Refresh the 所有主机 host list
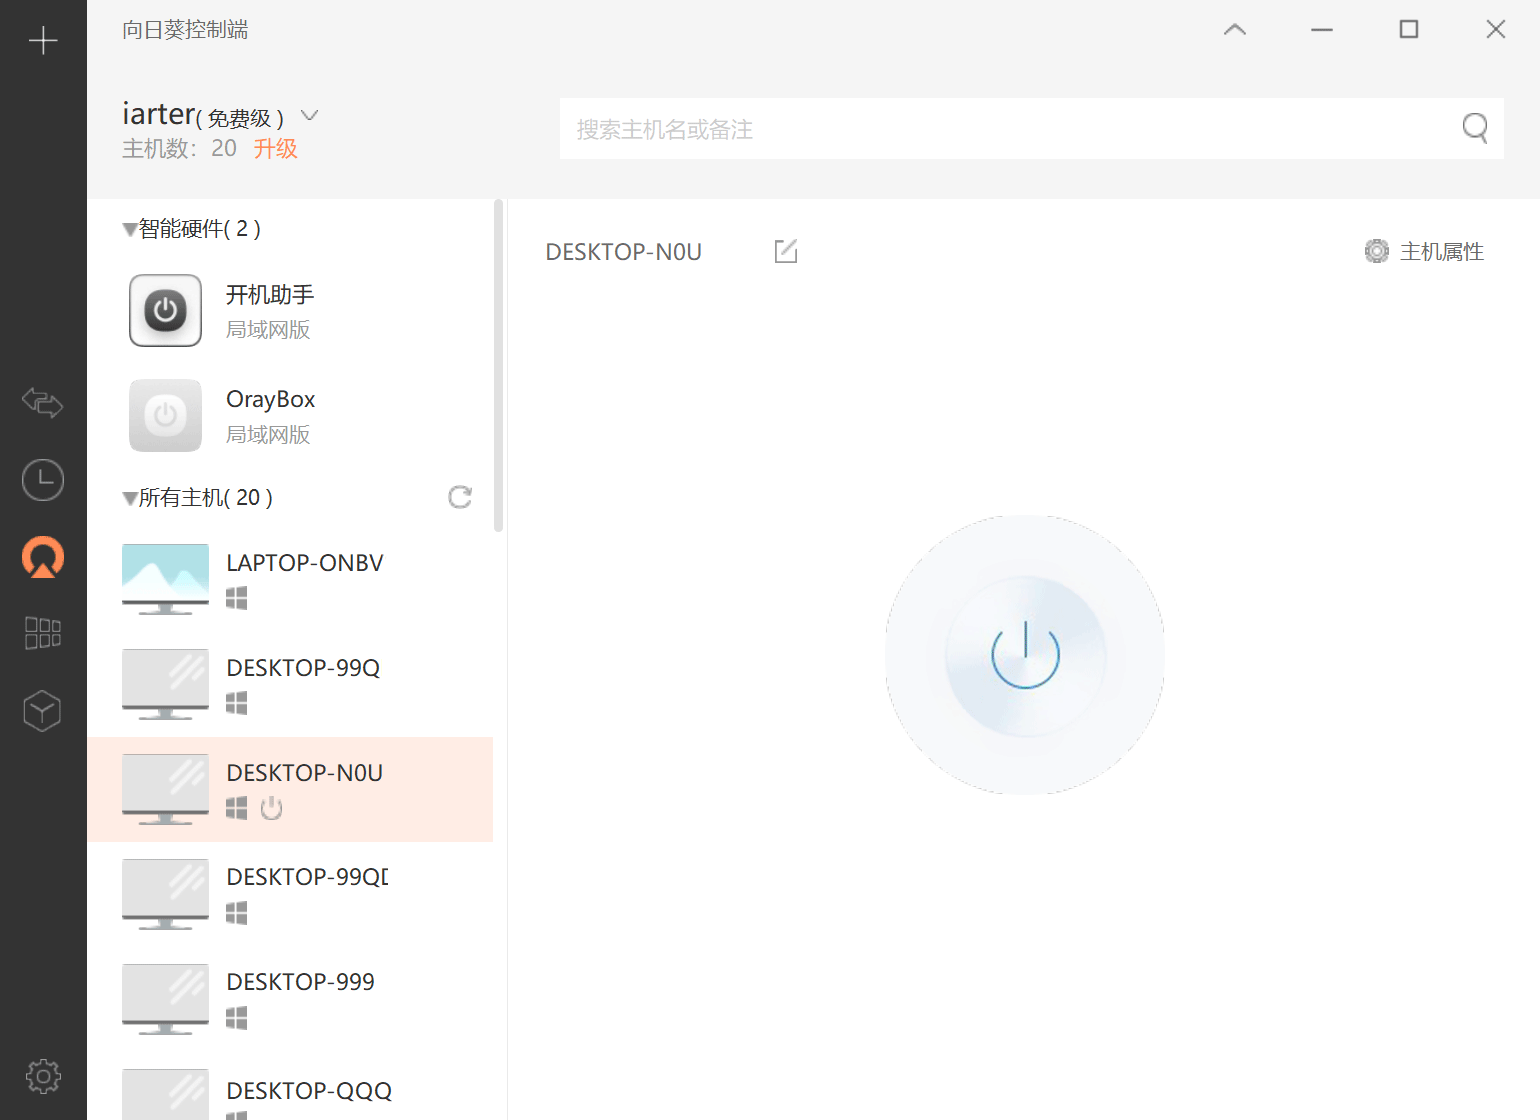The height and width of the screenshot is (1120, 1540). click(460, 497)
